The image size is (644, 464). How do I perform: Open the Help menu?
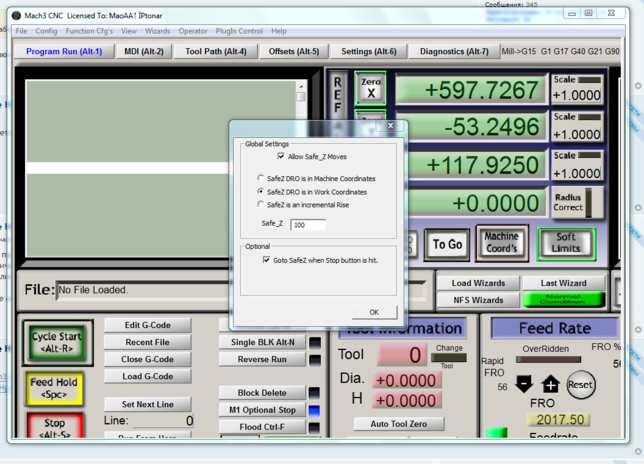[x=279, y=31]
